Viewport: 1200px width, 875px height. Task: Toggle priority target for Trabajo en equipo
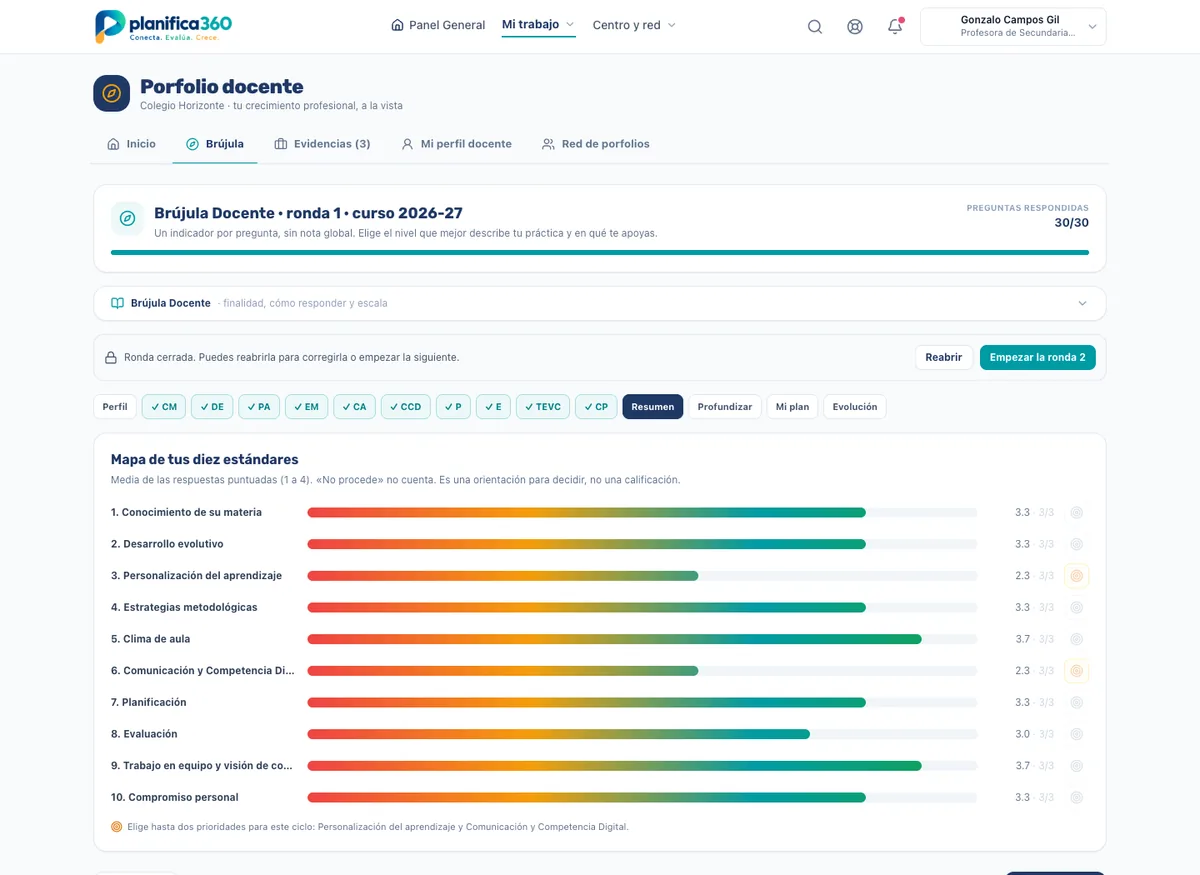tap(1077, 766)
